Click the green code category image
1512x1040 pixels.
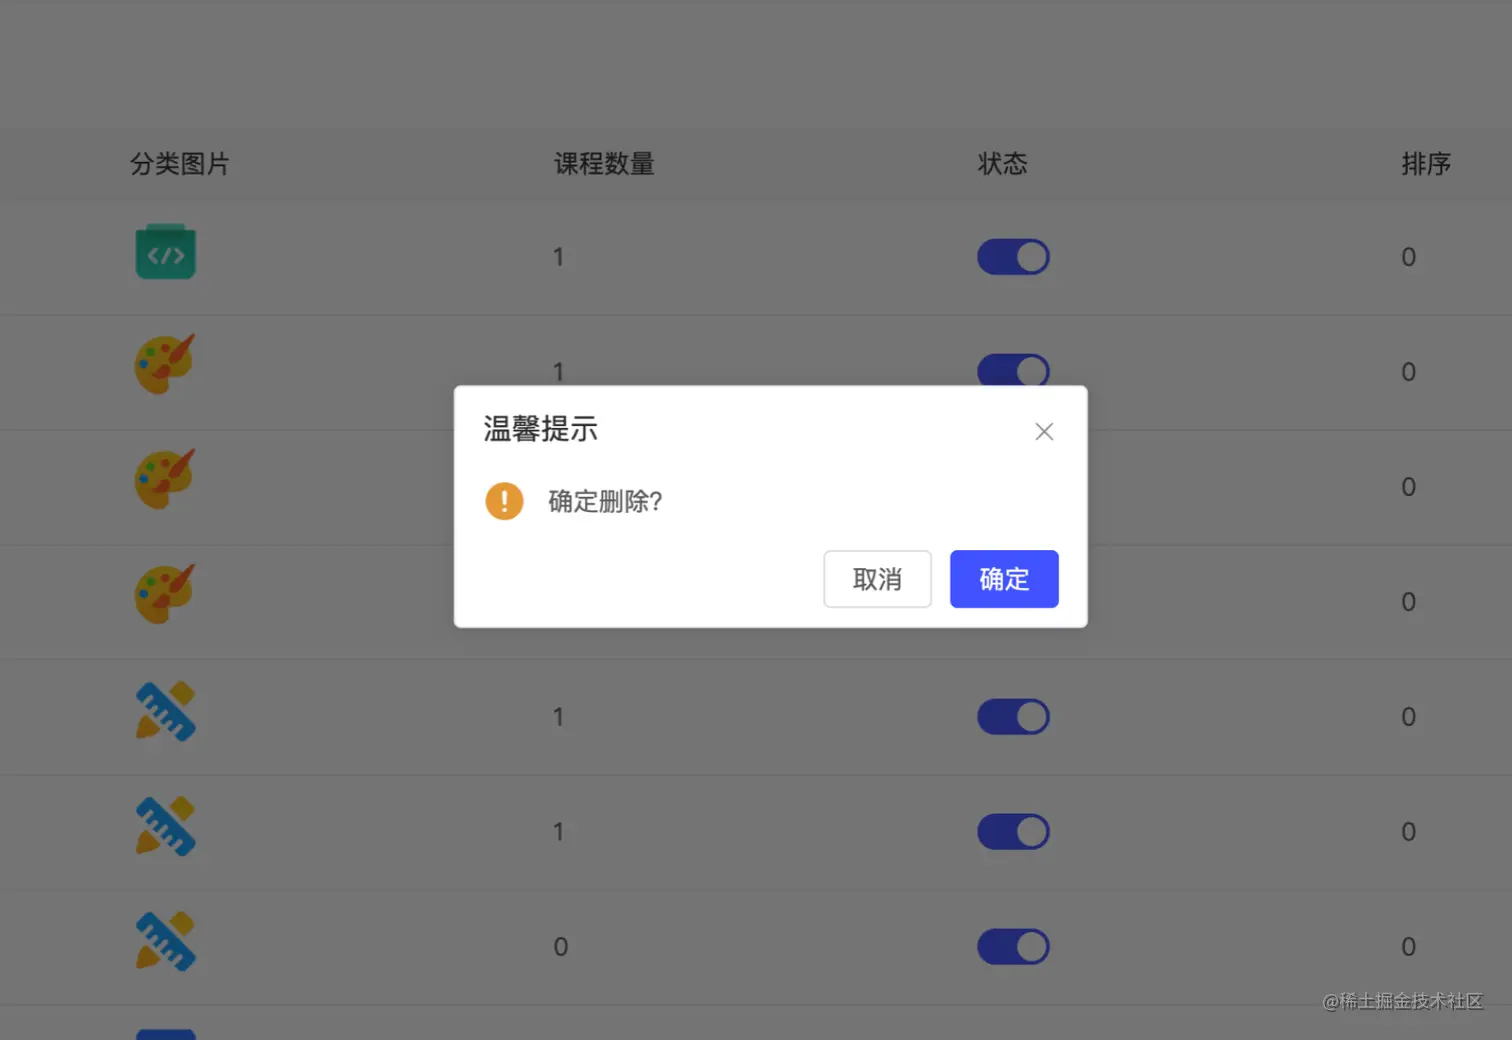click(166, 251)
